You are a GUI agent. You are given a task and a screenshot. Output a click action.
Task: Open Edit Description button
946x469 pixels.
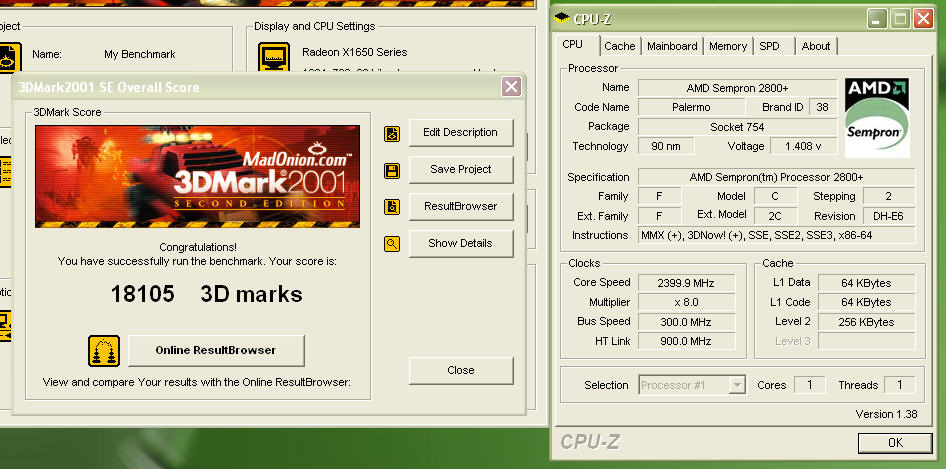[x=461, y=133]
